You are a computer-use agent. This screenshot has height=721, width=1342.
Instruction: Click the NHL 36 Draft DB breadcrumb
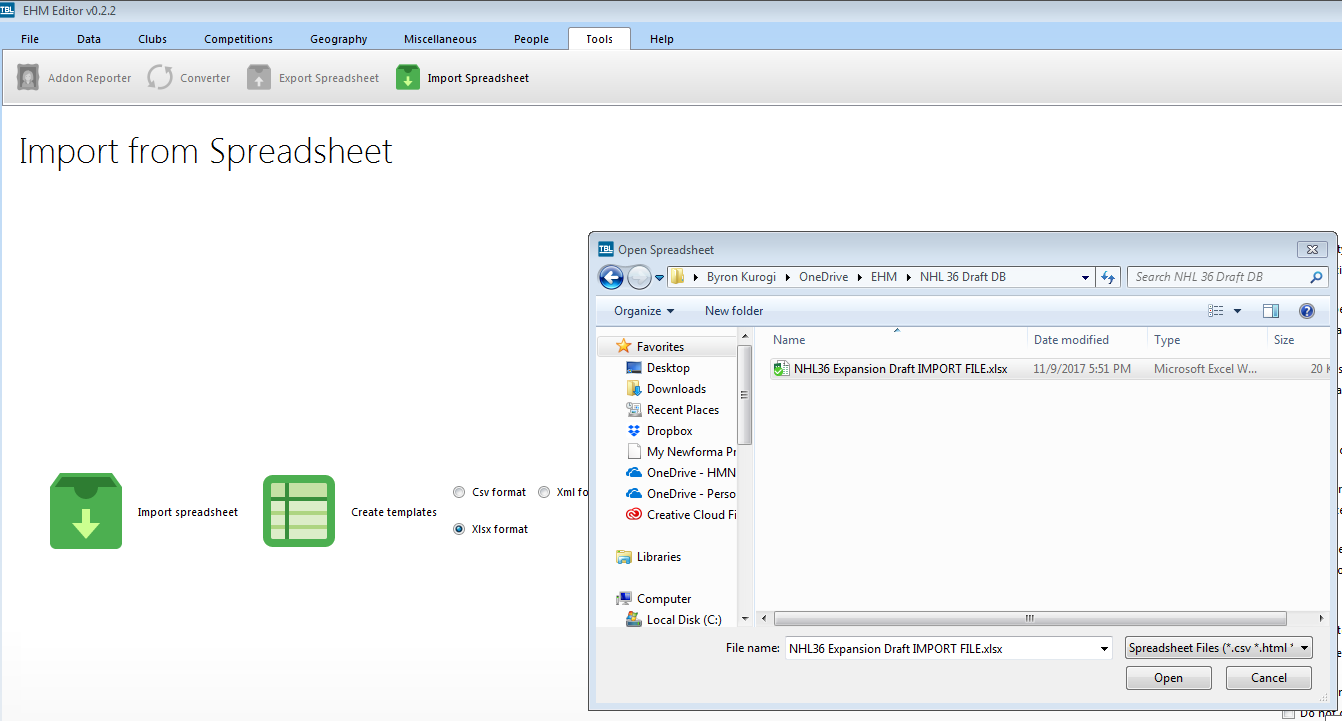pyautogui.click(x=962, y=277)
